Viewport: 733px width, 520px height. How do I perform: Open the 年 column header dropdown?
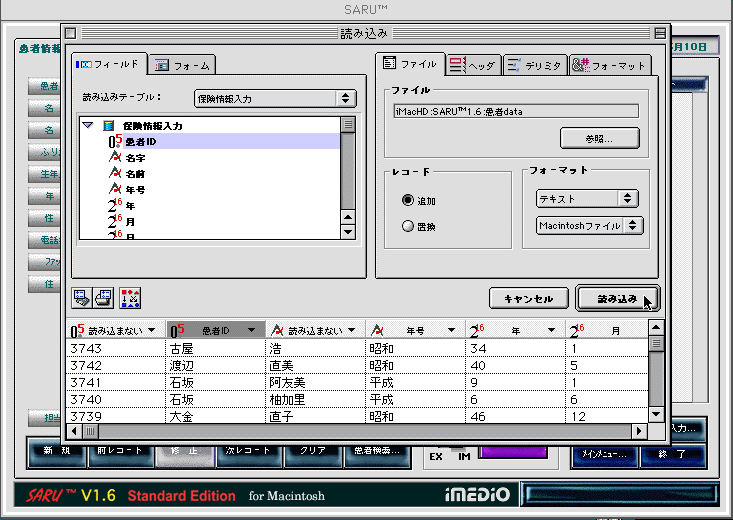551,330
